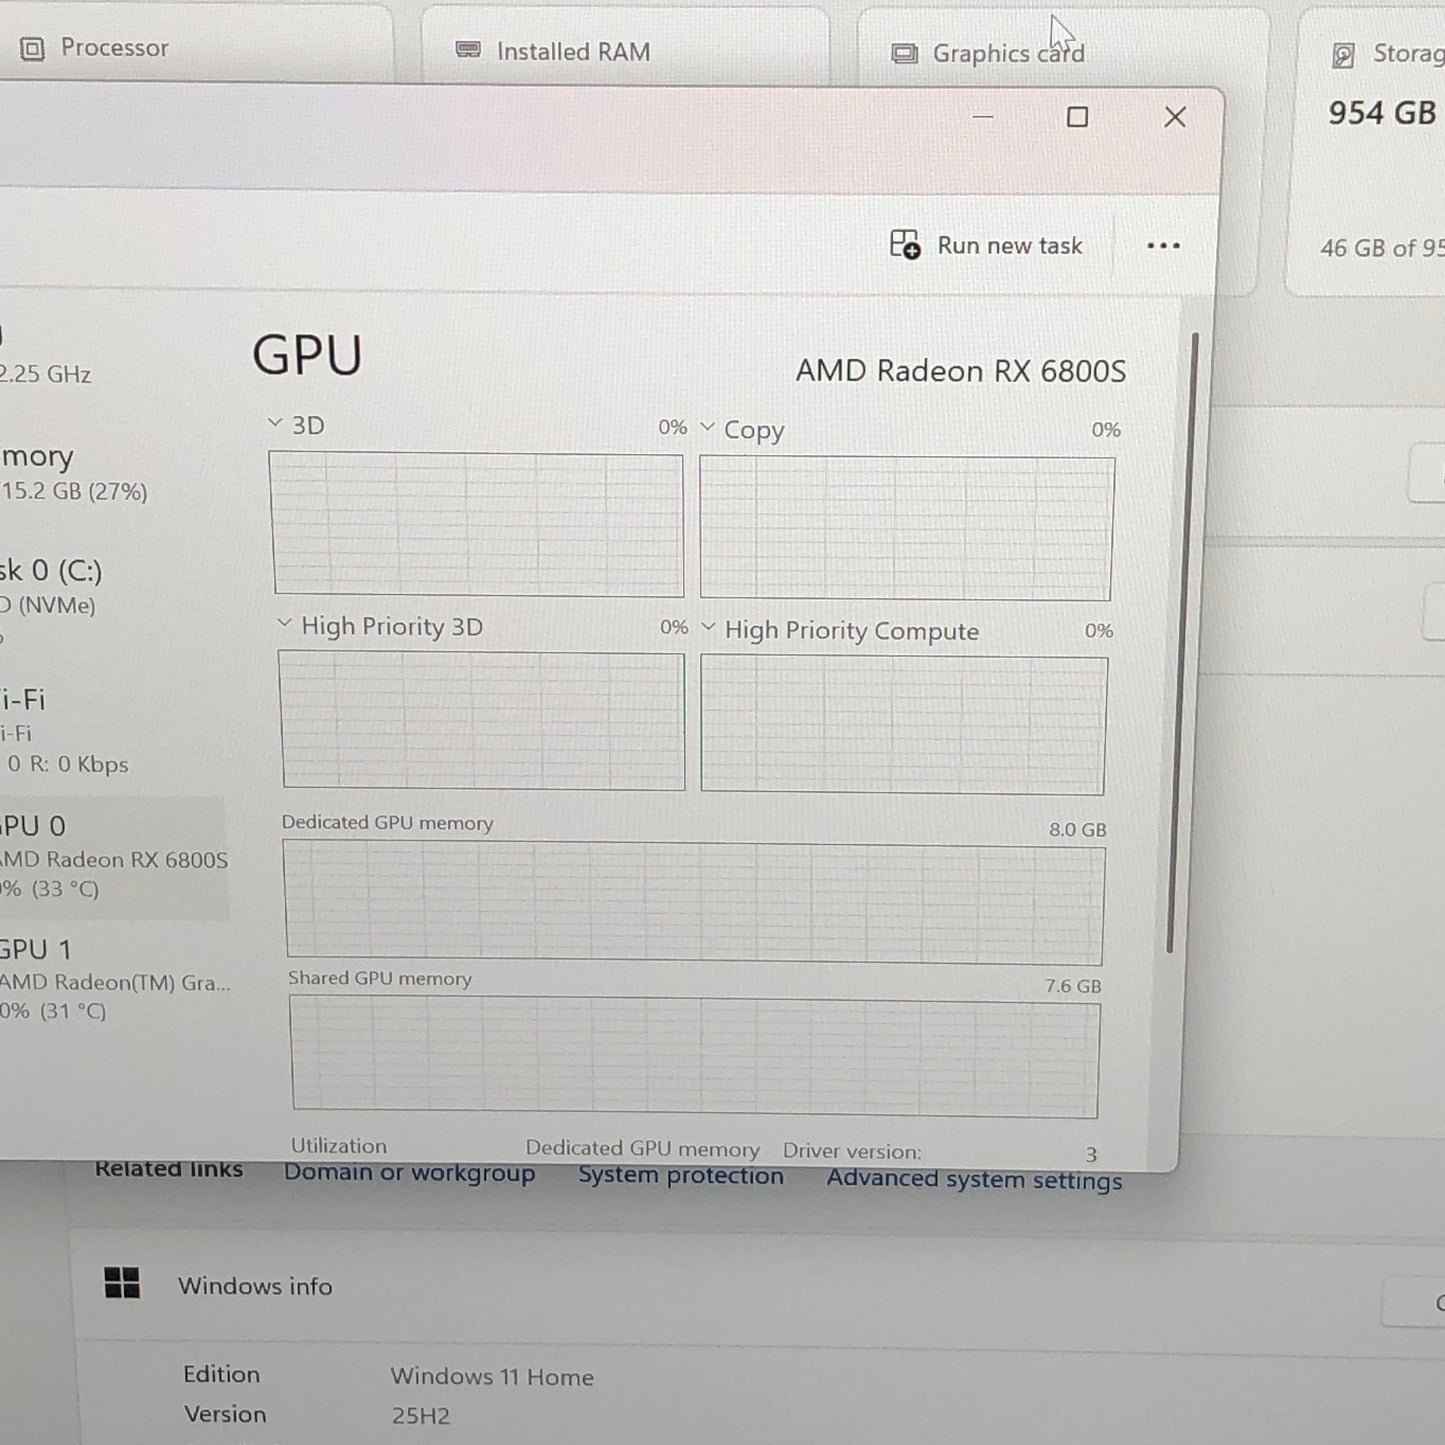Click the Installed RAM card label
The image size is (1445, 1445).
573,52
